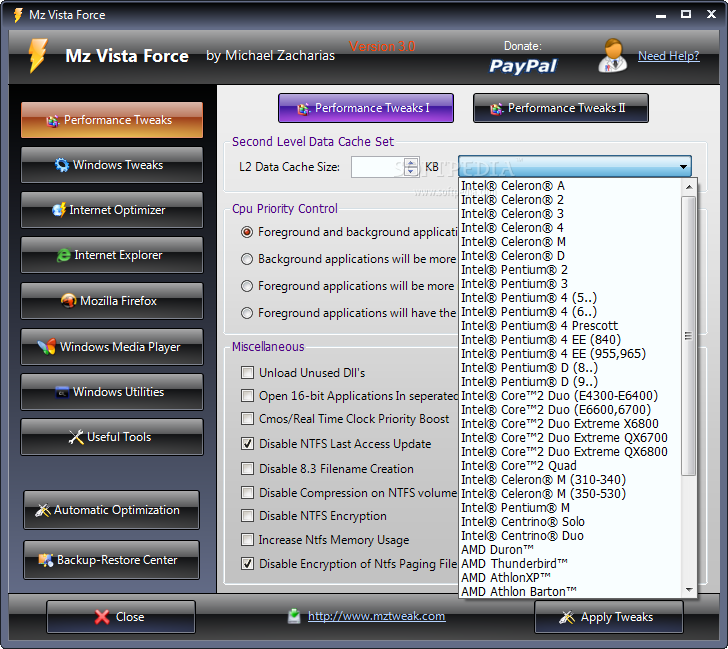Choose Intel Pentium 4 Prescott option
Image resolution: width=728 pixels, height=649 pixels.
pyautogui.click(x=570, y=325)
